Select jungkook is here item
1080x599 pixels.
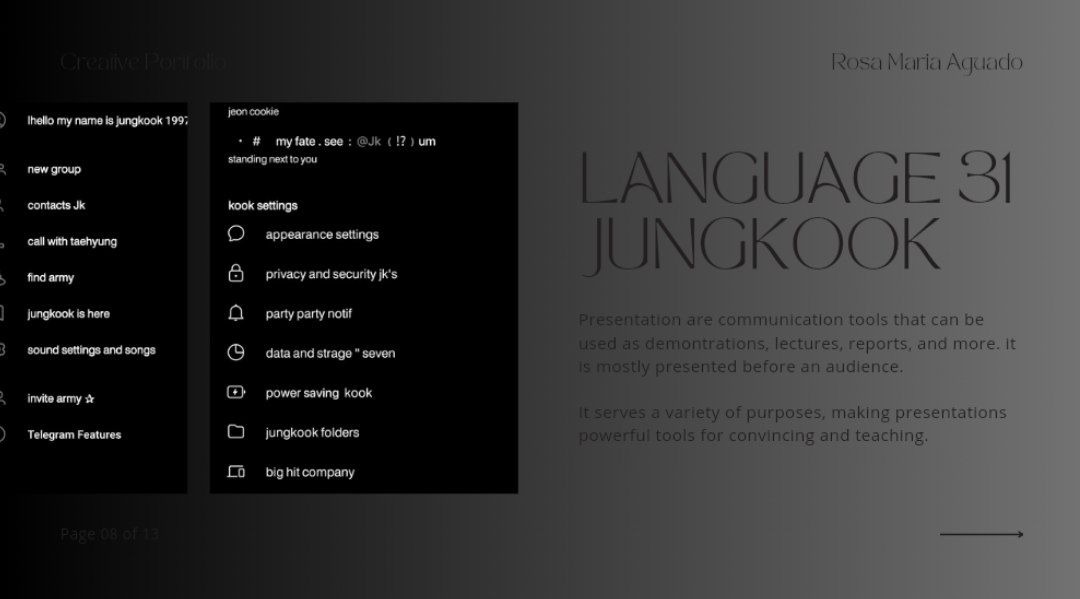tap(68, 314)
